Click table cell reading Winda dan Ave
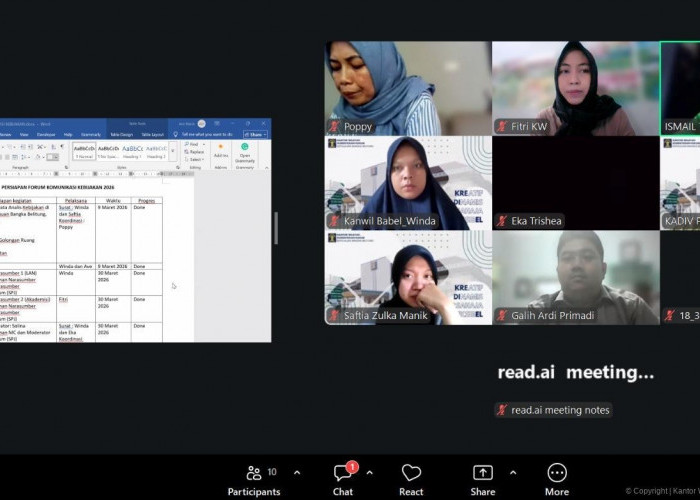700x500 pixels. 76,266
